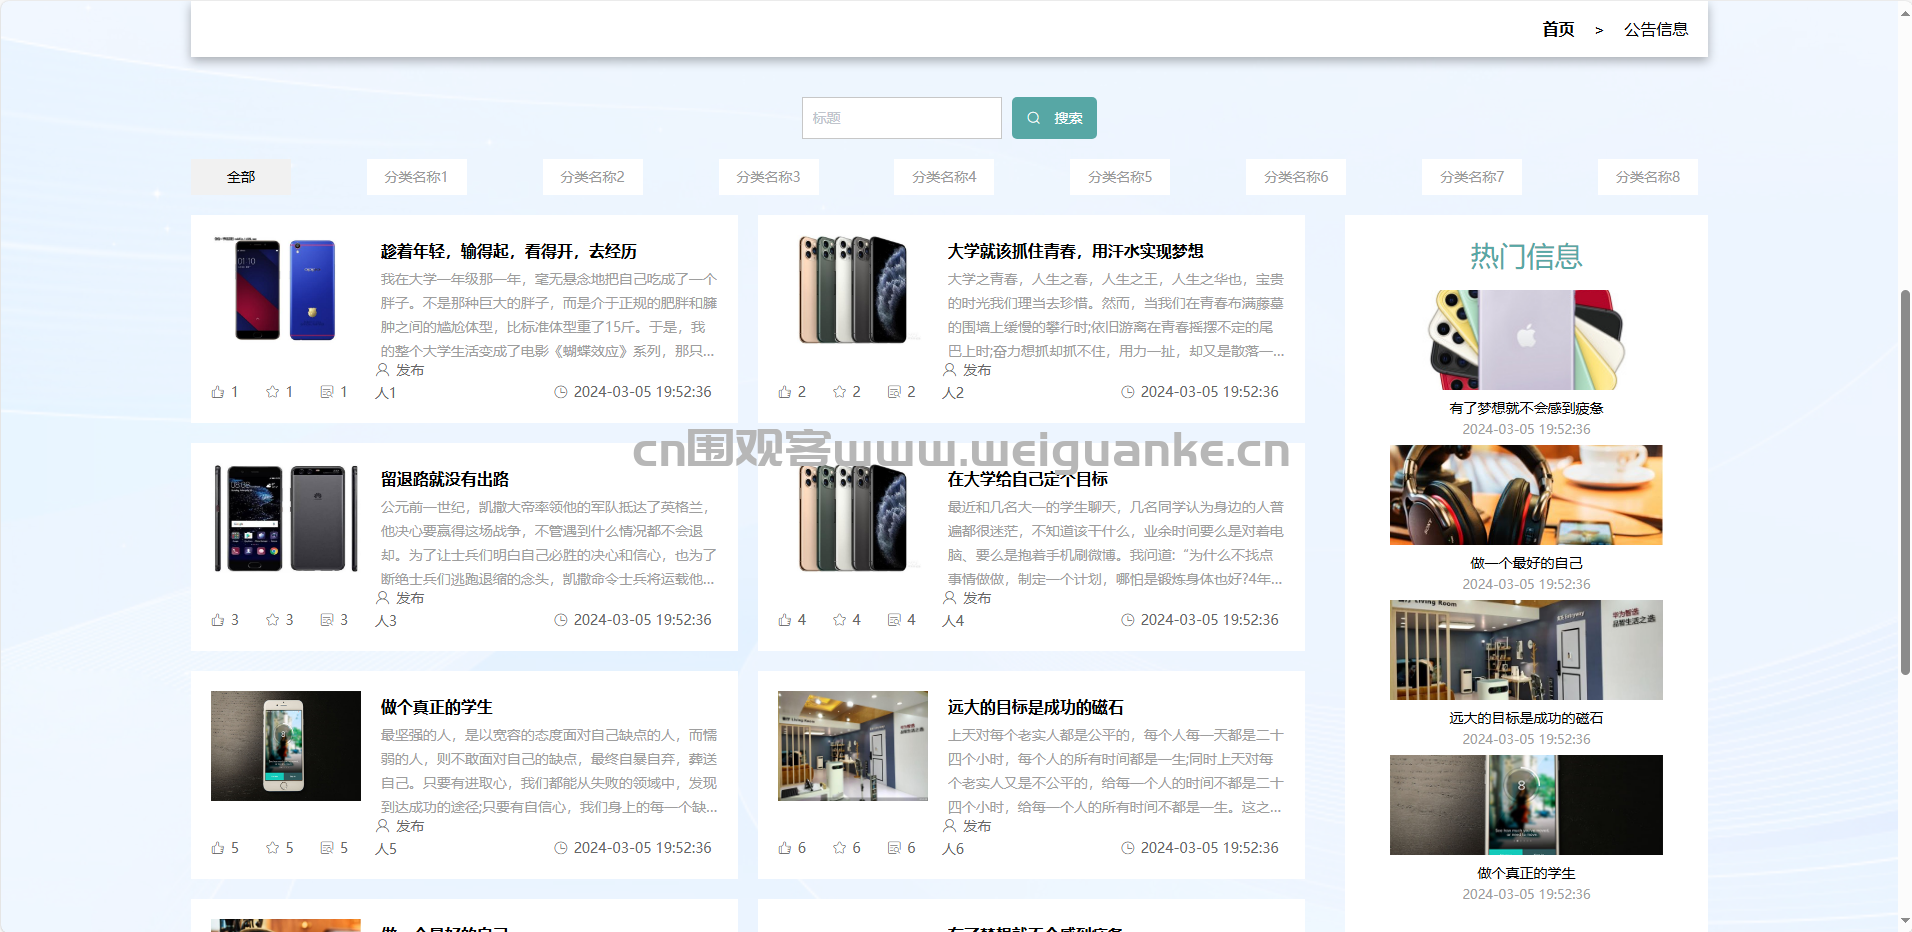Open the iPhone thumbnail for 有了梦想就不会感到疲惫
The width and height of the screenshot is (1912, 932).
coord(1526,340)
